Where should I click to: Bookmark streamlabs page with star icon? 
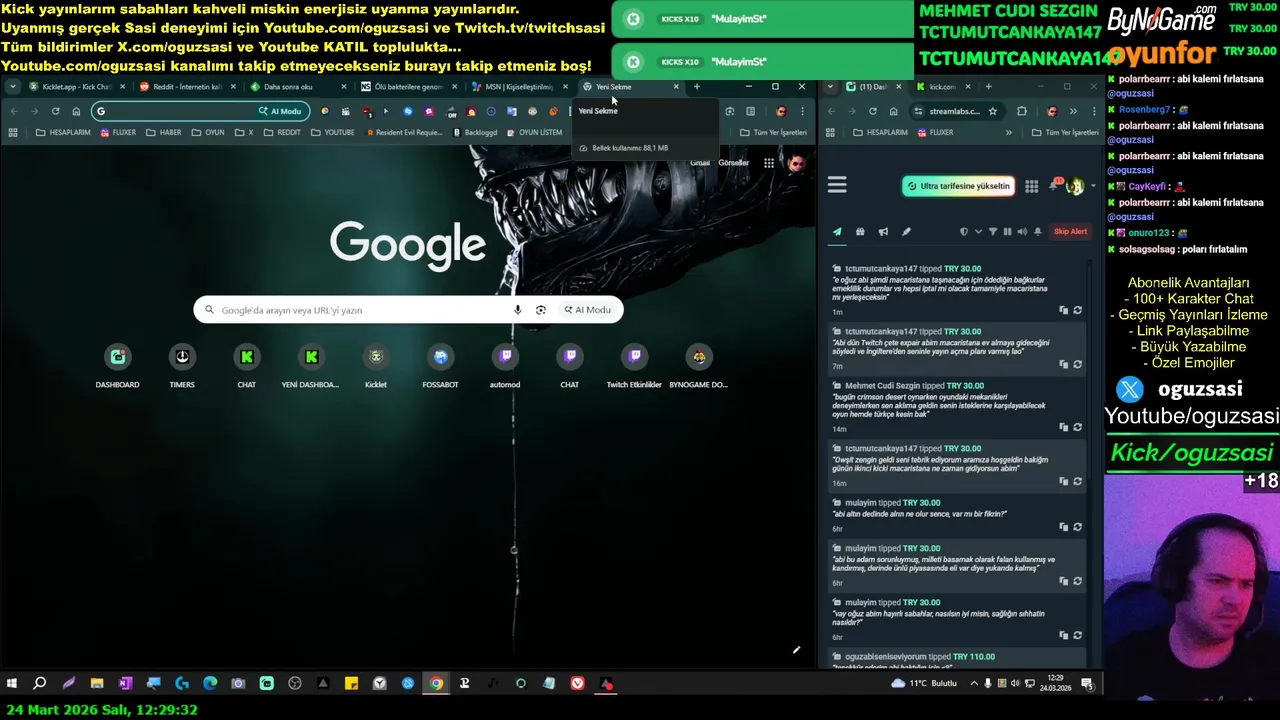(992, 111)
